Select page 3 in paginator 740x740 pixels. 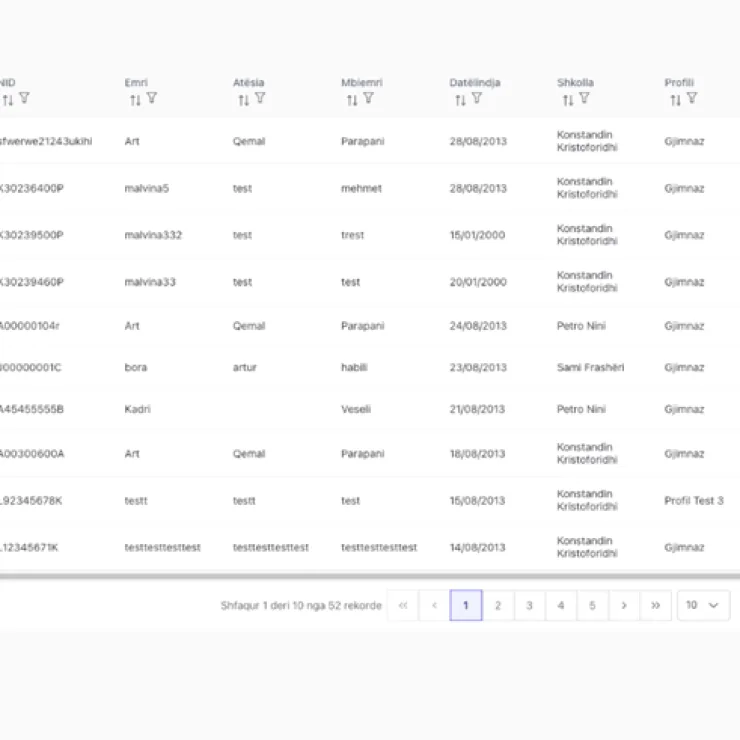(x=530, y=605)
